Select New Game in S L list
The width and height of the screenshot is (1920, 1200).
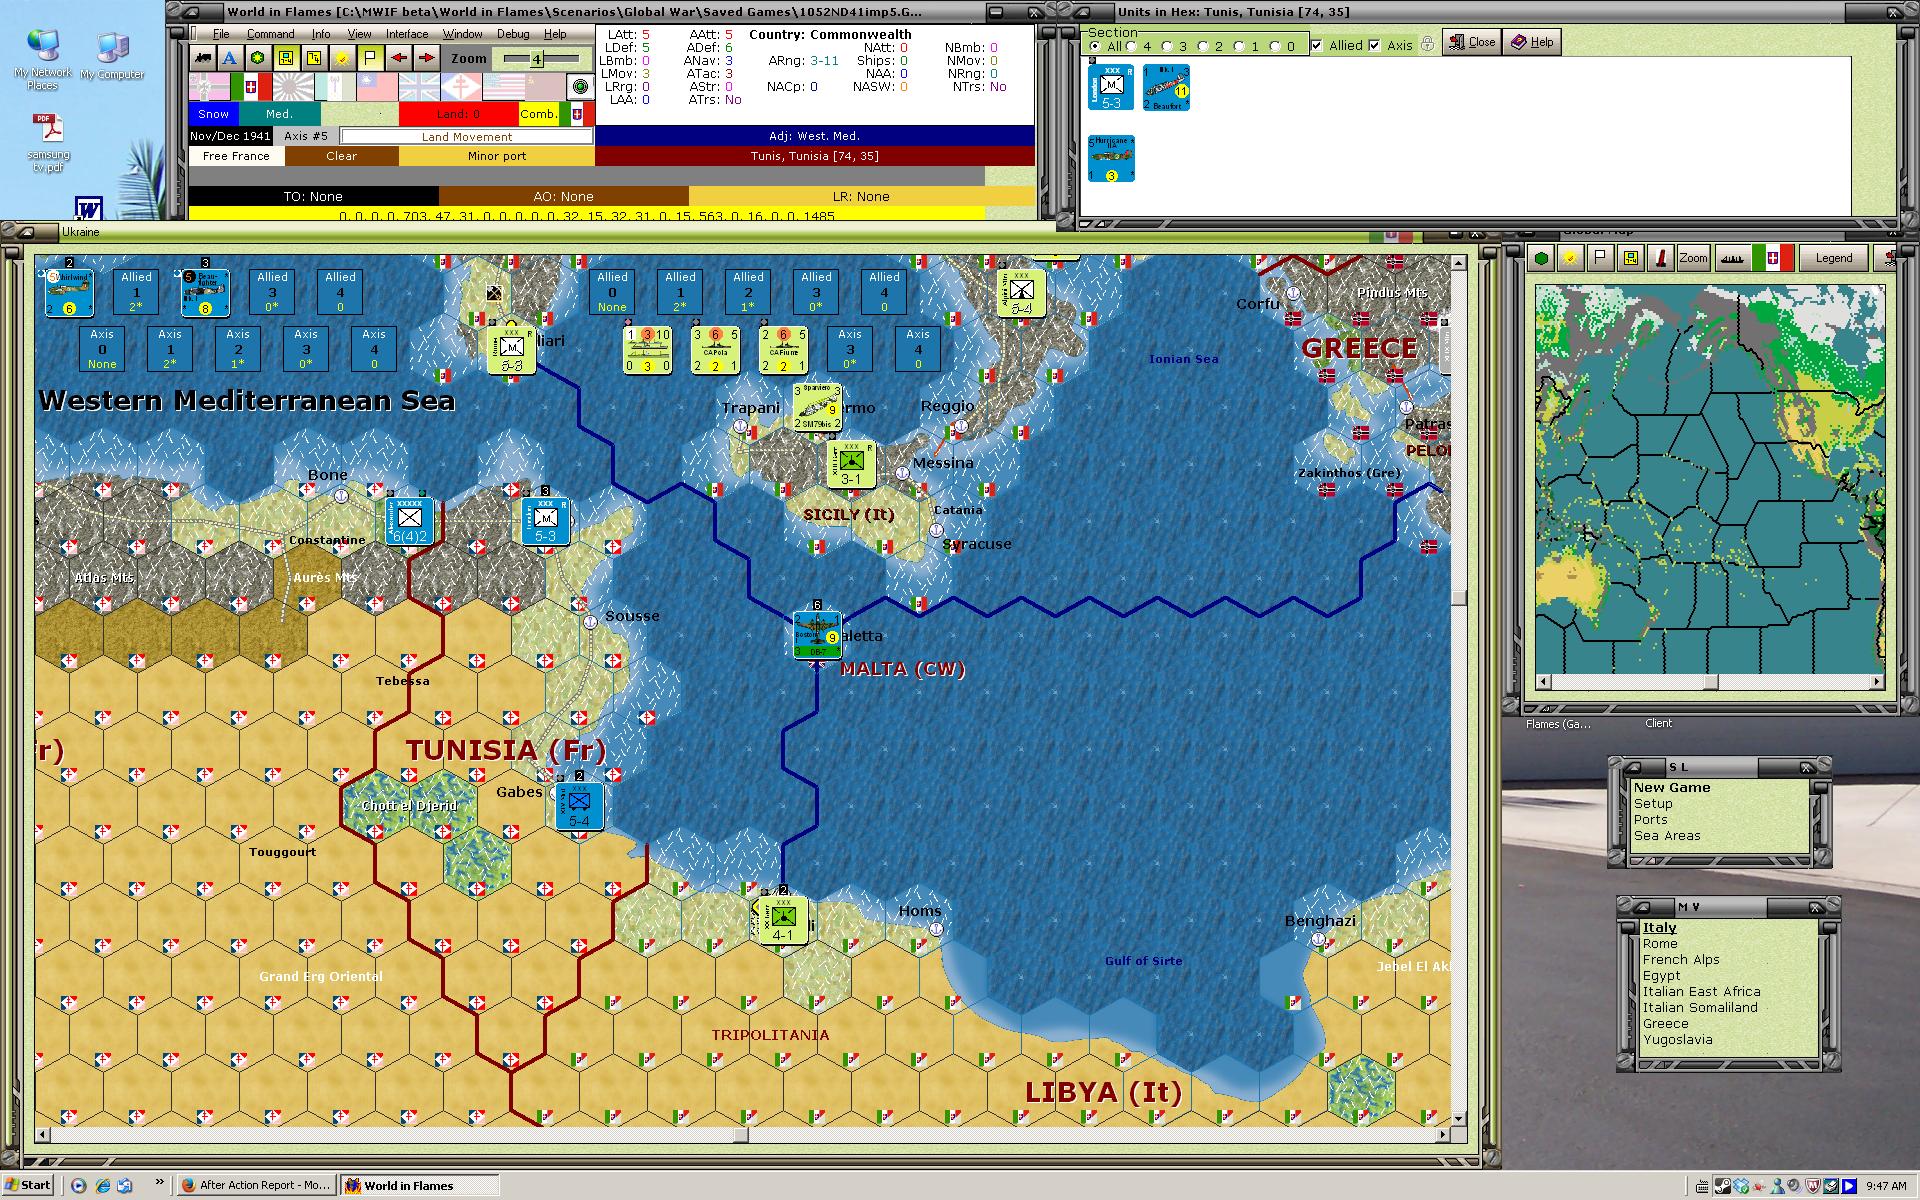click(1672, 788)
